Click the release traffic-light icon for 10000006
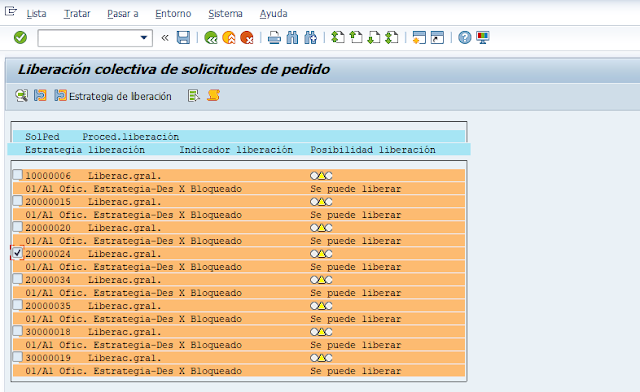 coord(321,176)
